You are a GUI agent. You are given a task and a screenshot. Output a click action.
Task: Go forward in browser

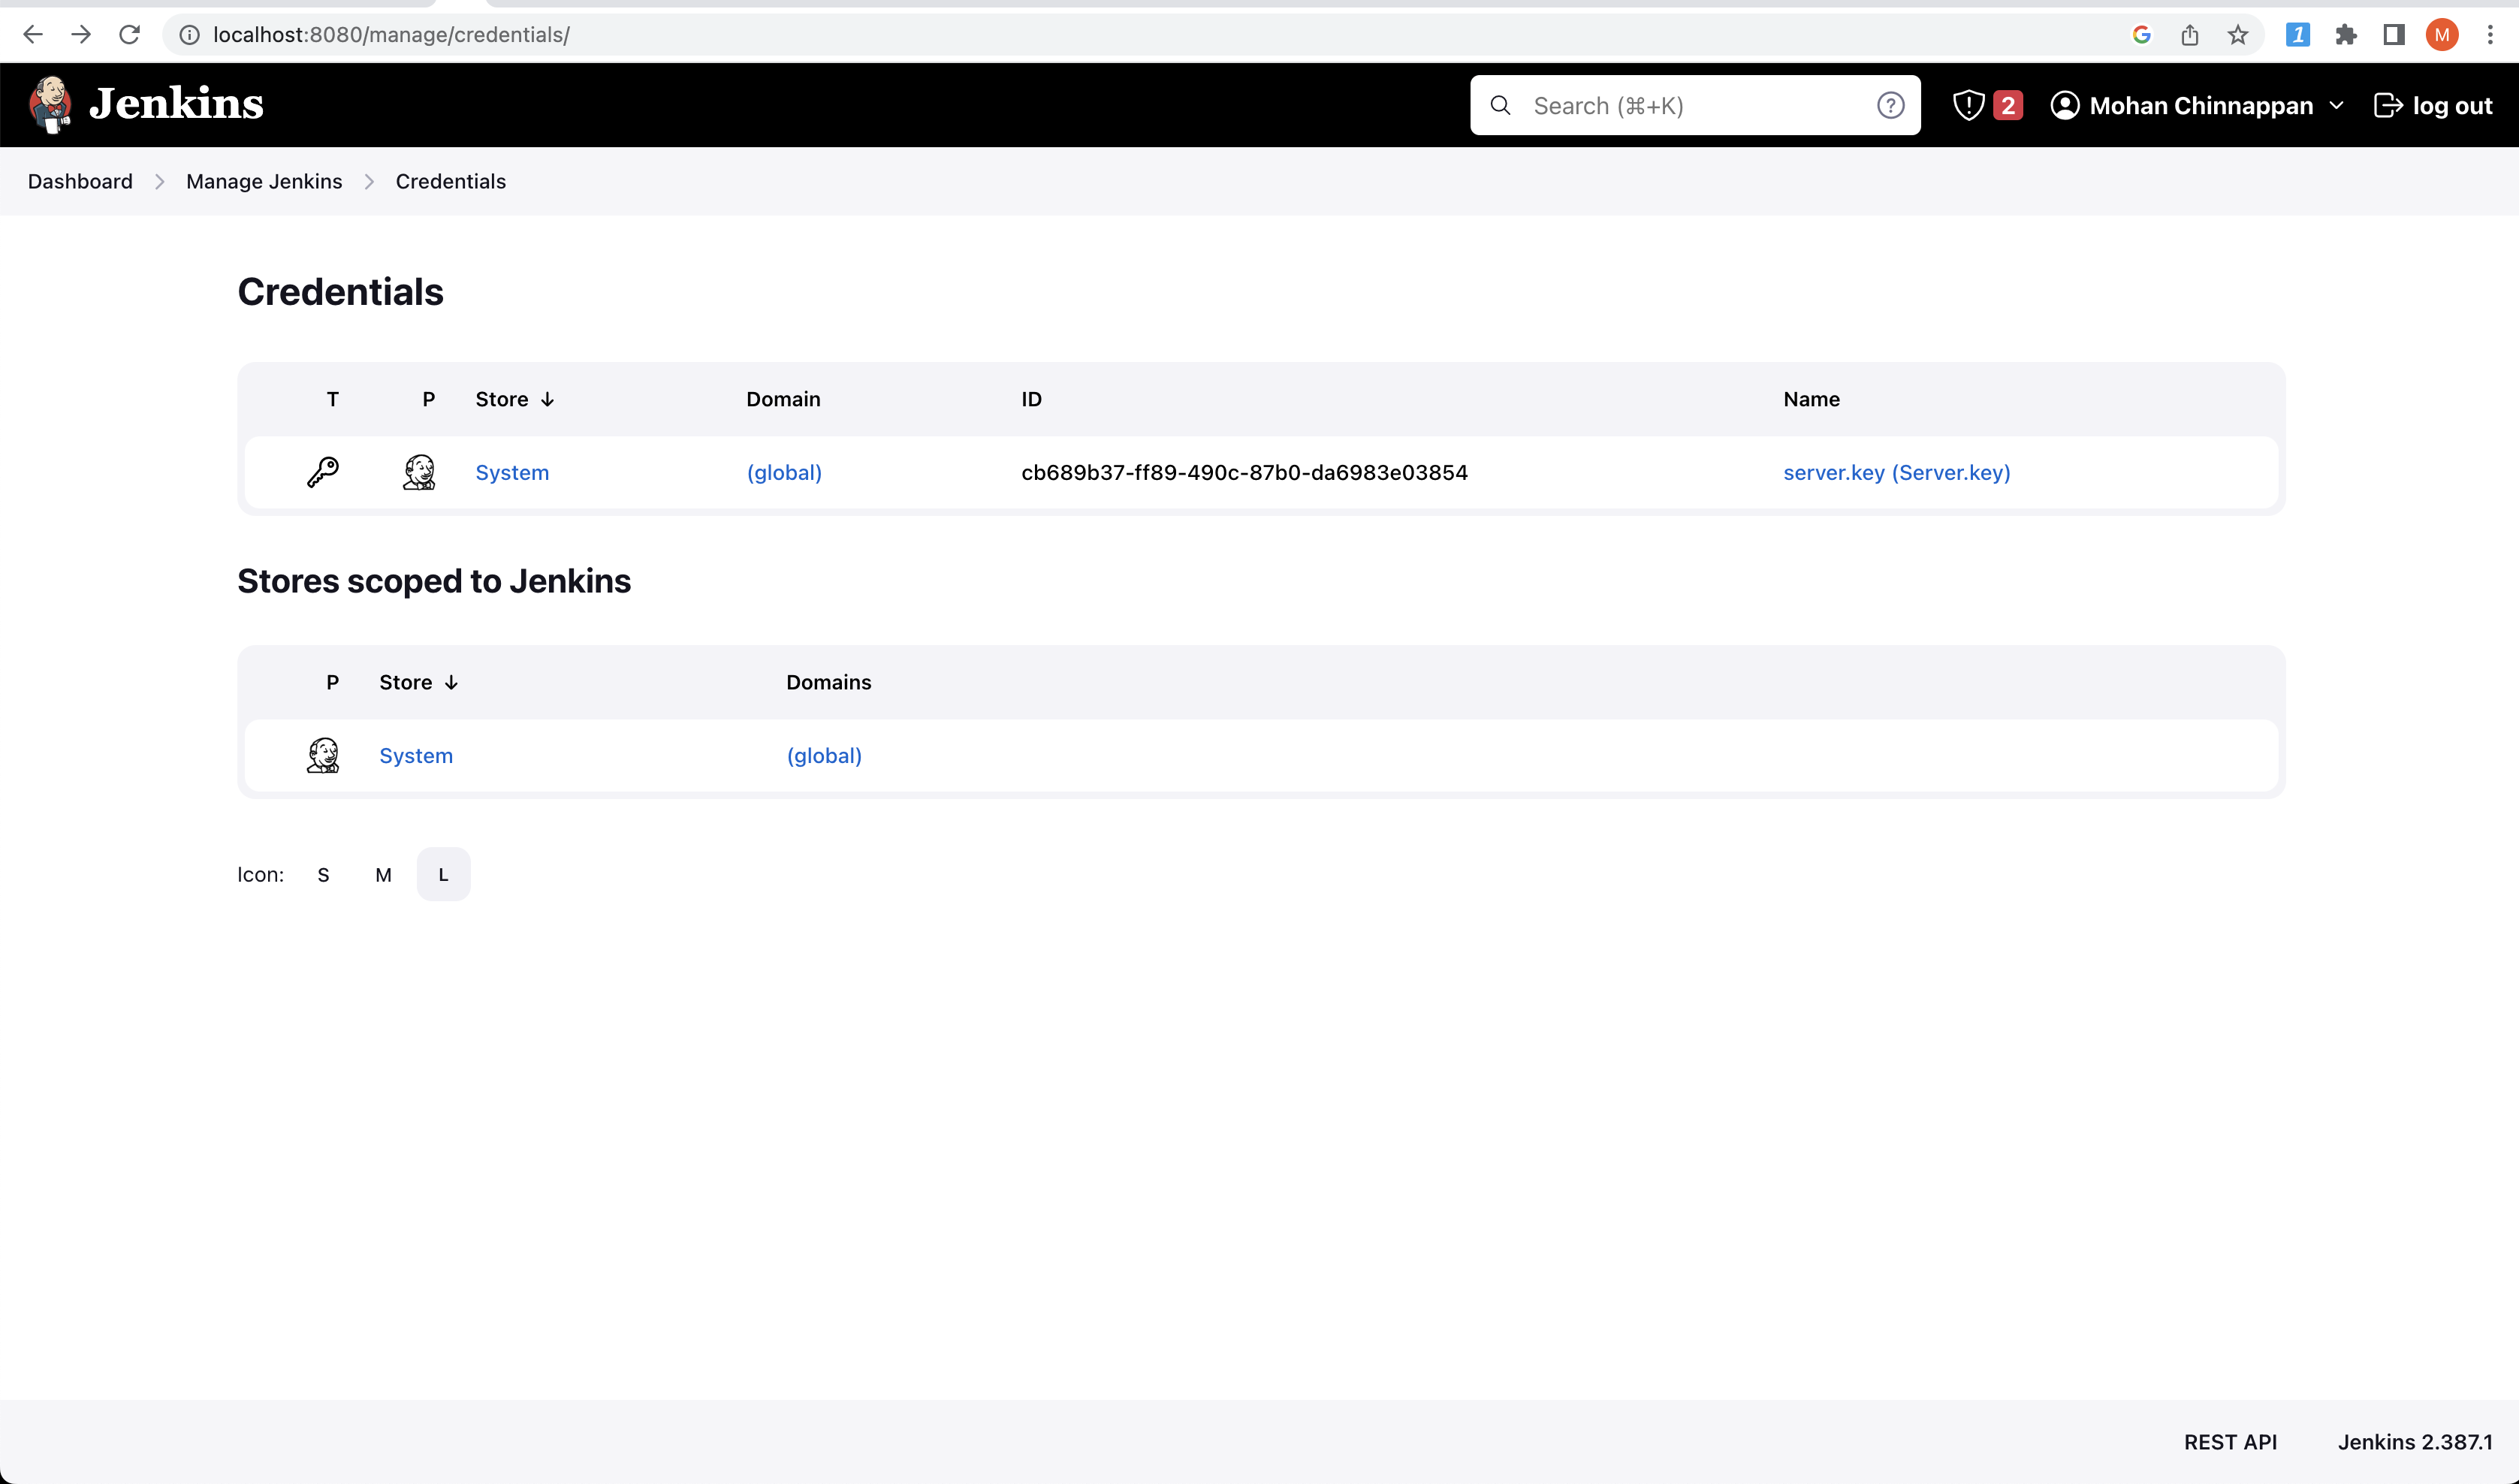81,35
